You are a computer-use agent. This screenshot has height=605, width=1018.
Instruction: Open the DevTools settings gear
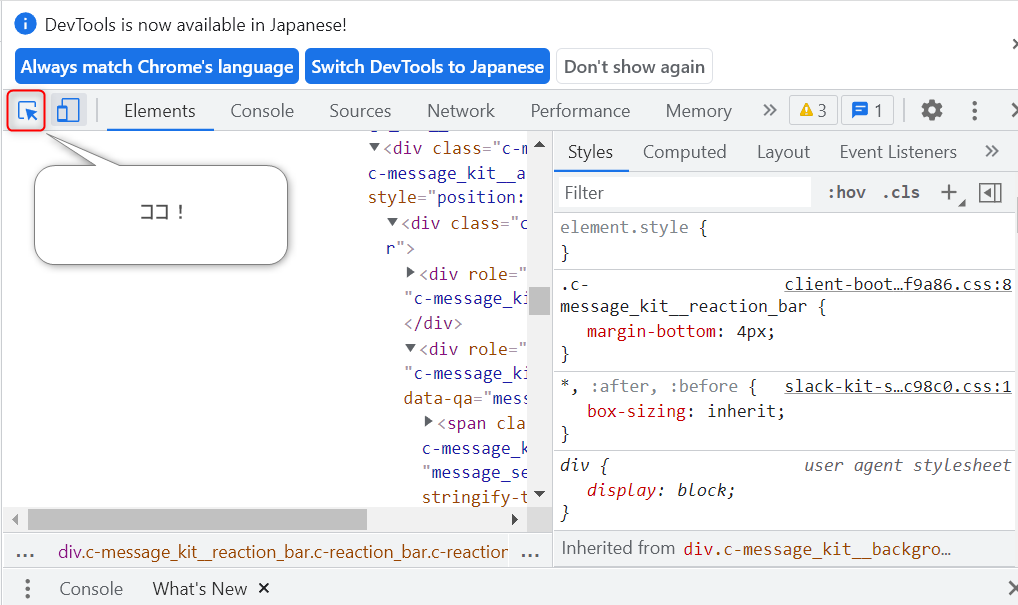click(932, 110)
